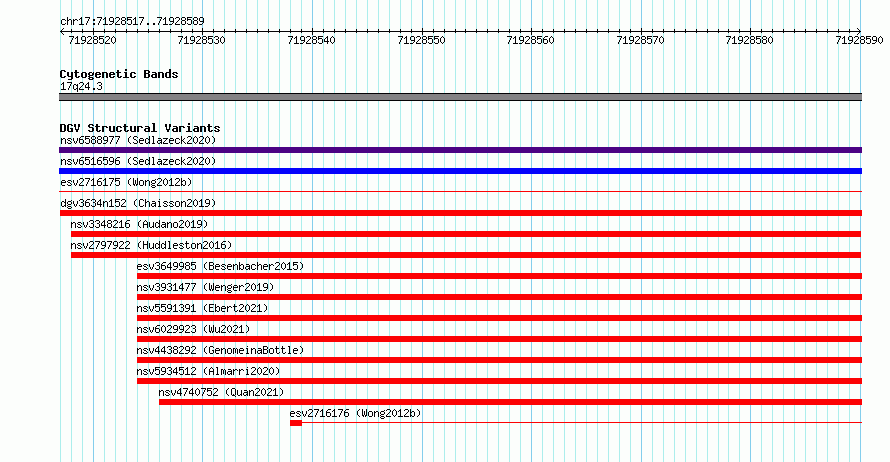Click ruler position 71928570

pos(641,40)
